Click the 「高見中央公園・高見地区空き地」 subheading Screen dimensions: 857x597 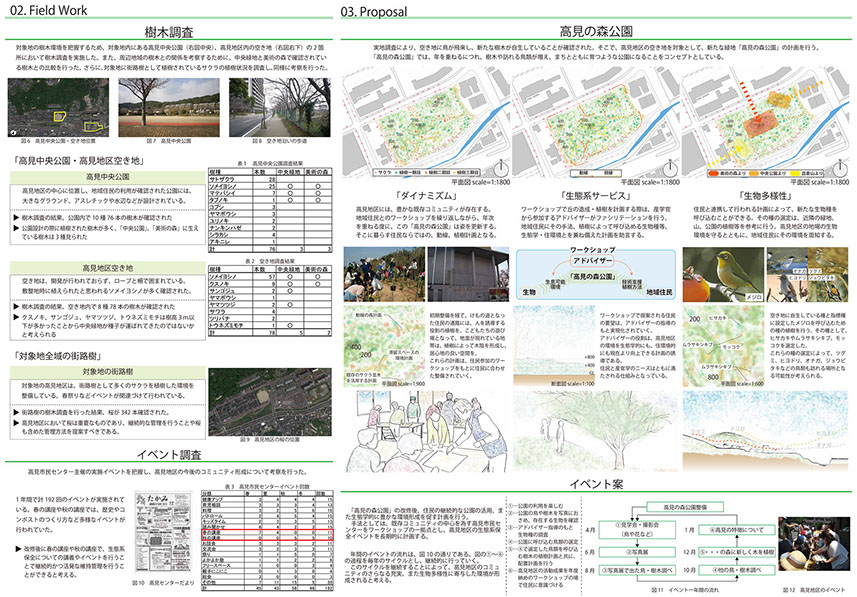78,161
